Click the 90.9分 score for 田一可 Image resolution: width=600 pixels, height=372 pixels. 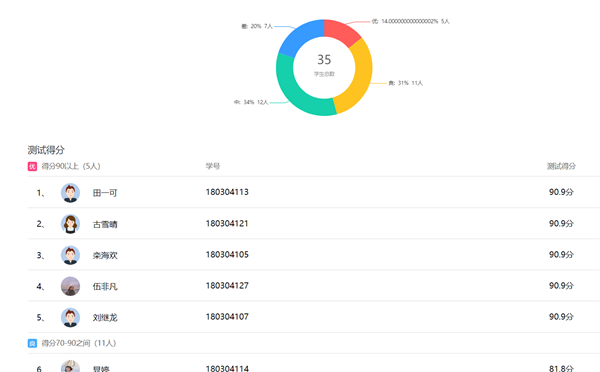coord(561,192)
